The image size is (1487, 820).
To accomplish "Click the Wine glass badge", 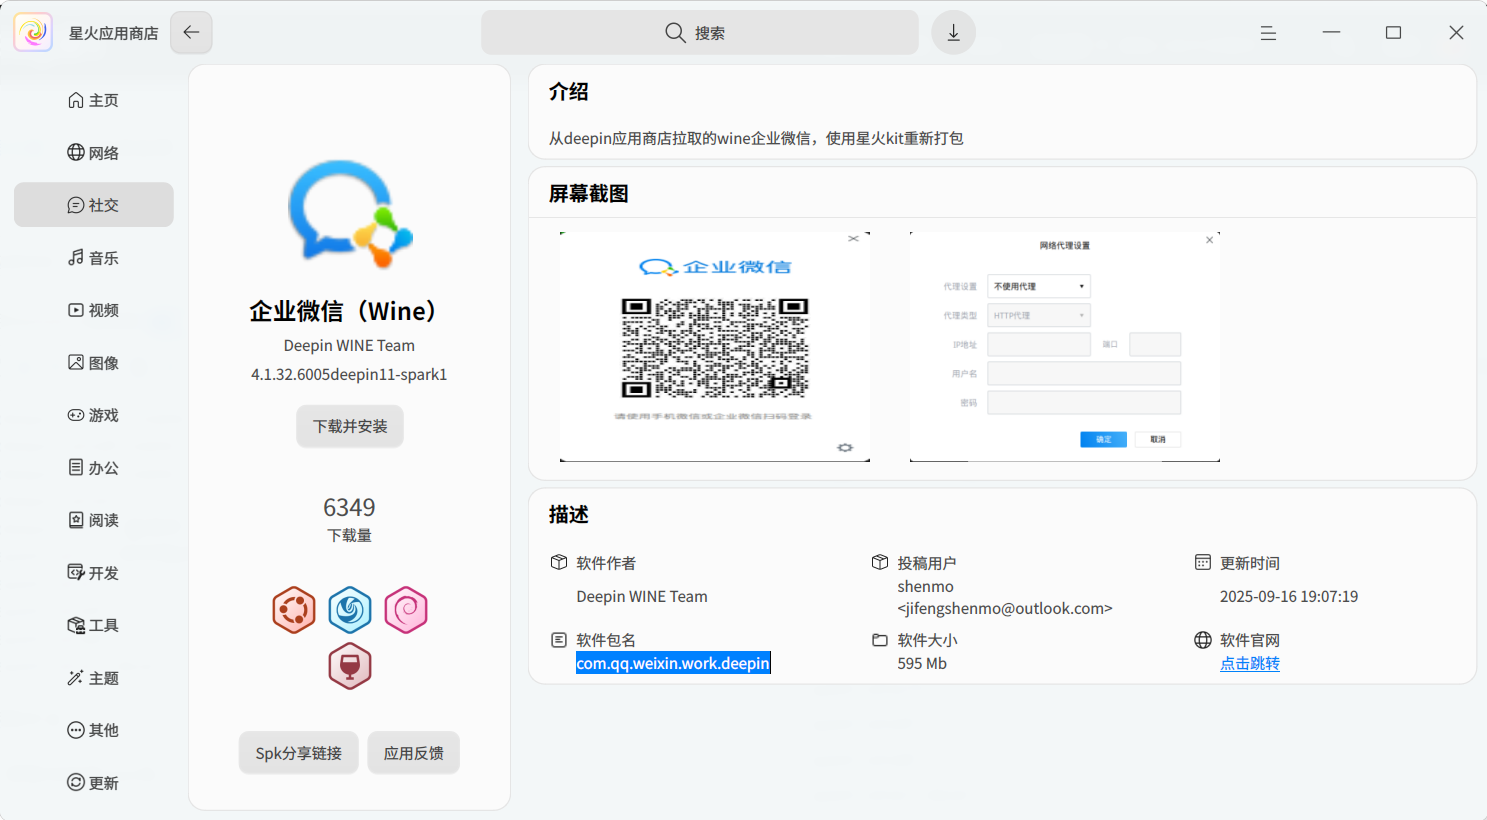I will [x=350, y=666].
